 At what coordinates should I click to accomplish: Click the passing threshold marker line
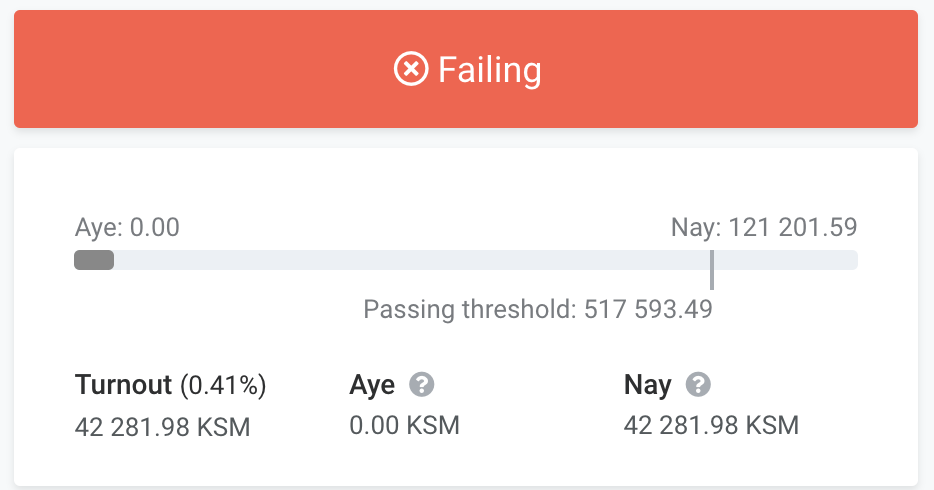coord(712,270)
